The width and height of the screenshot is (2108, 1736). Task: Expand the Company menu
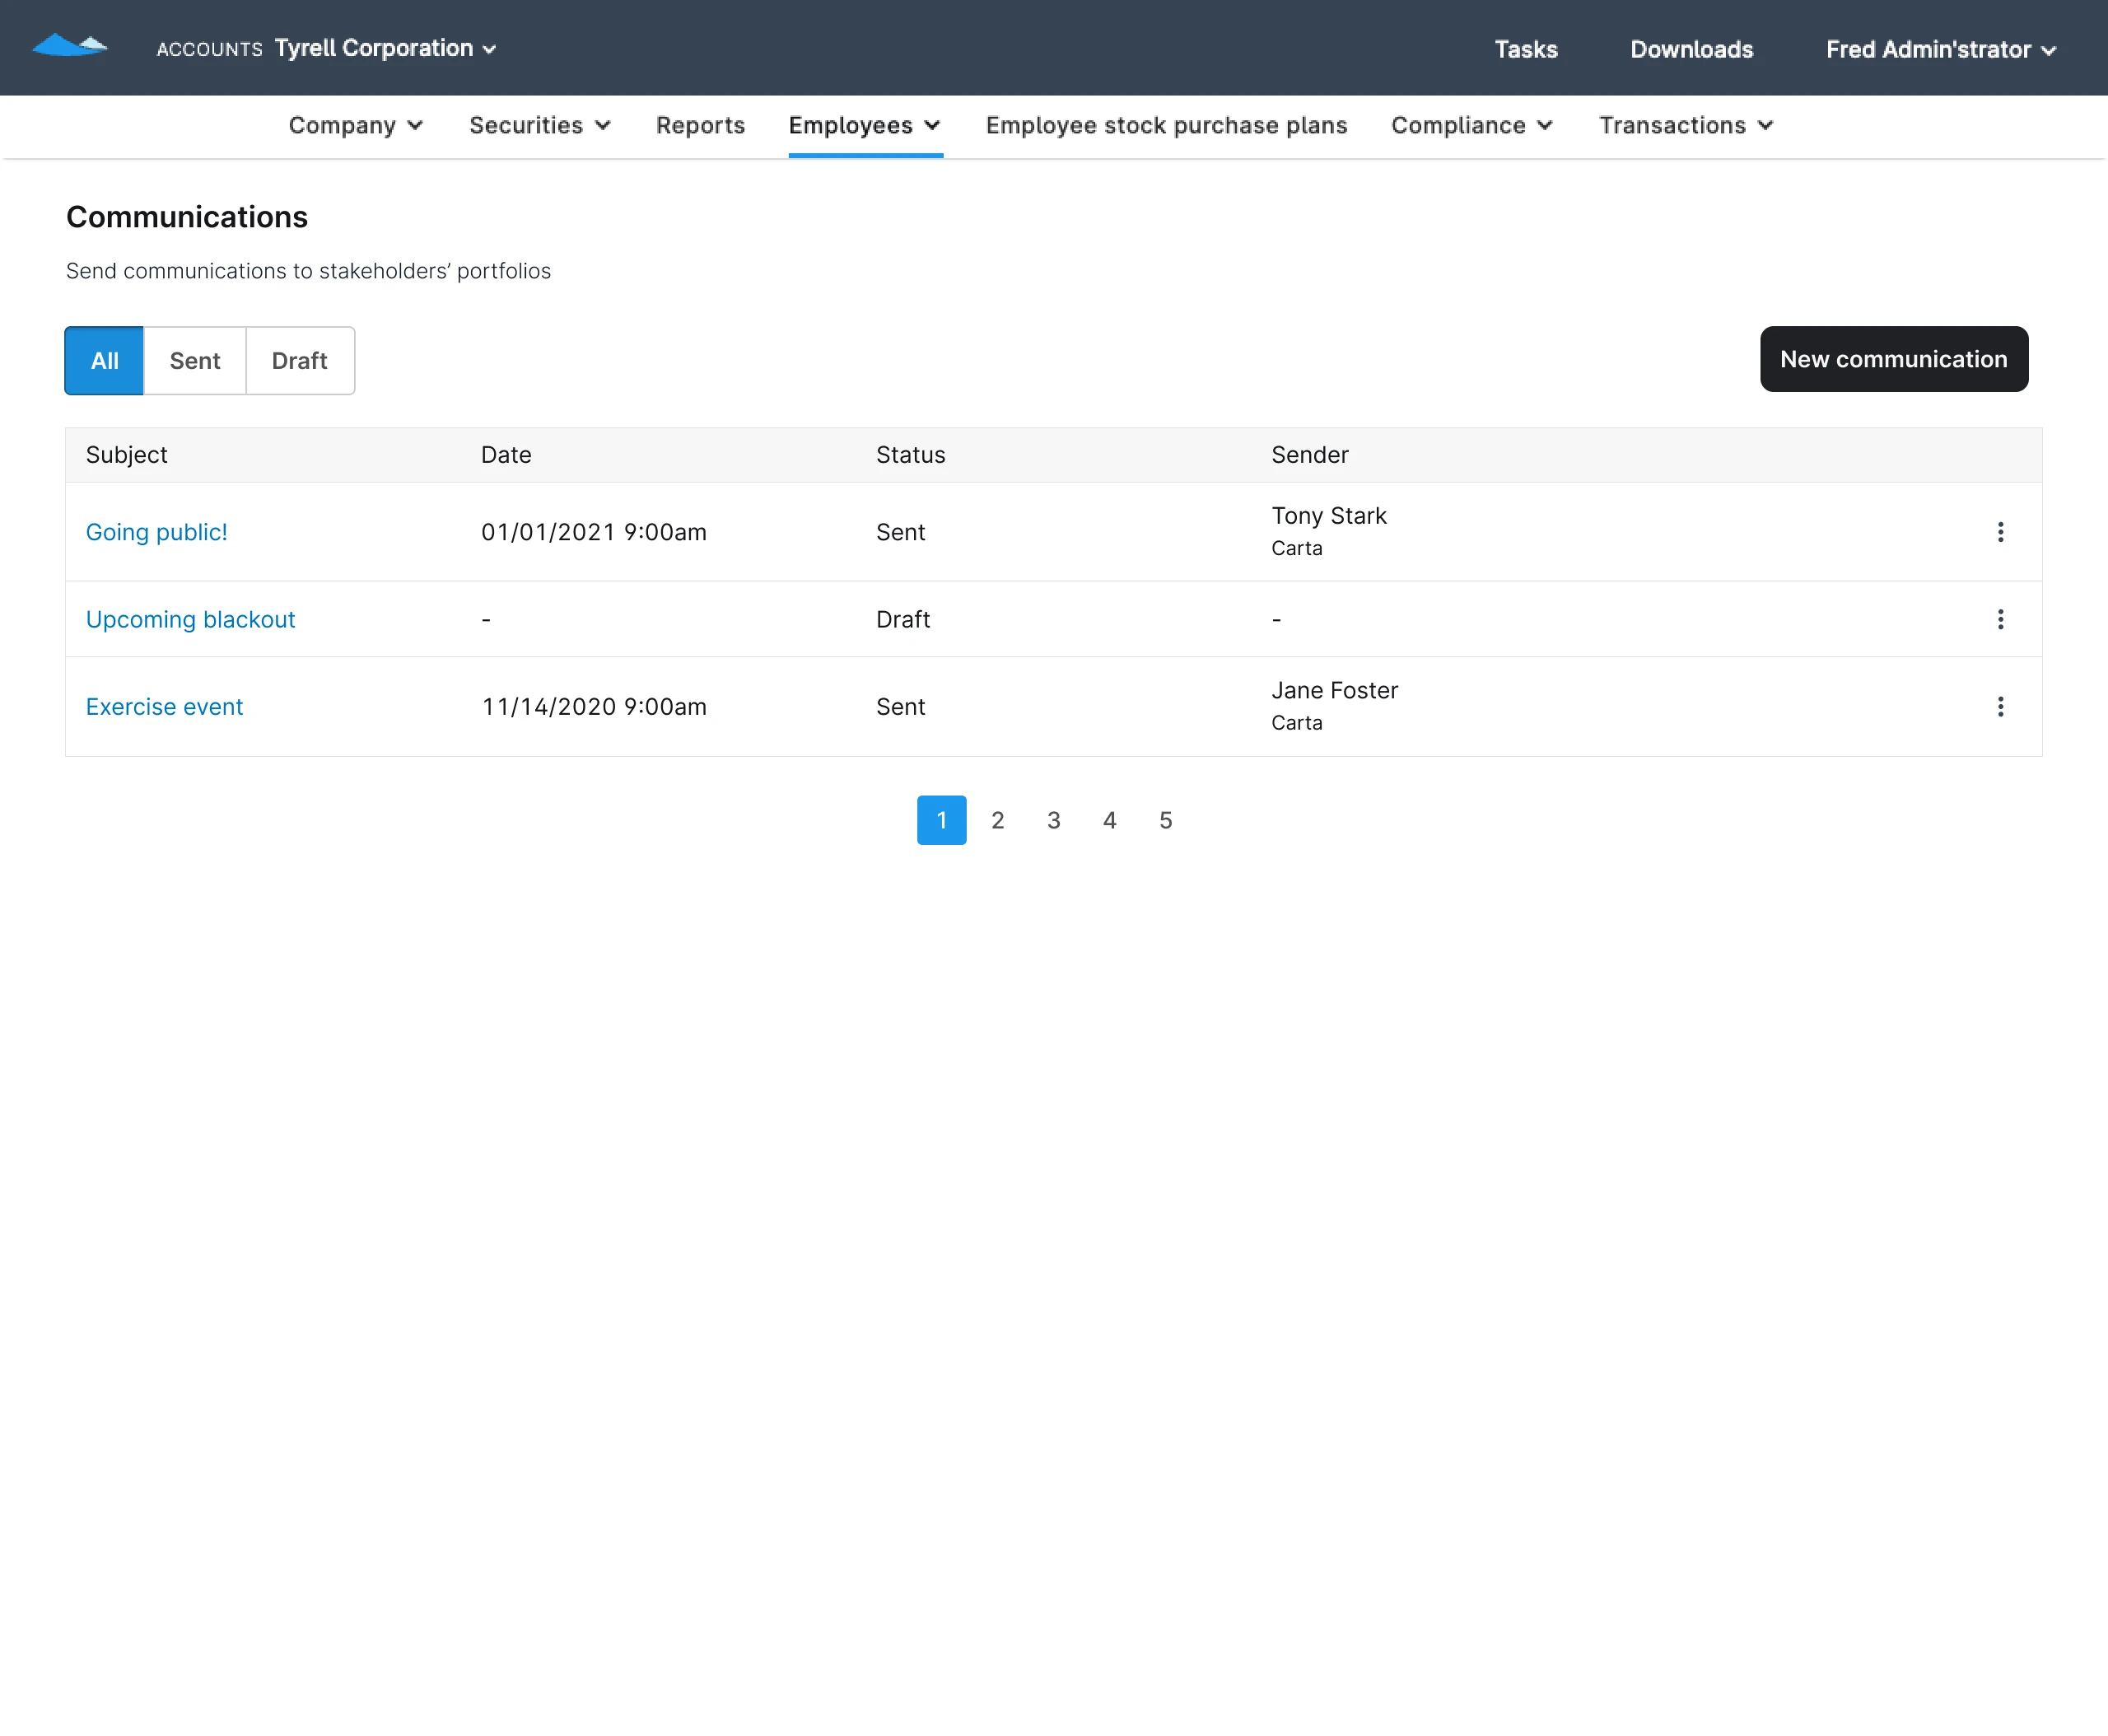(356, 125)
